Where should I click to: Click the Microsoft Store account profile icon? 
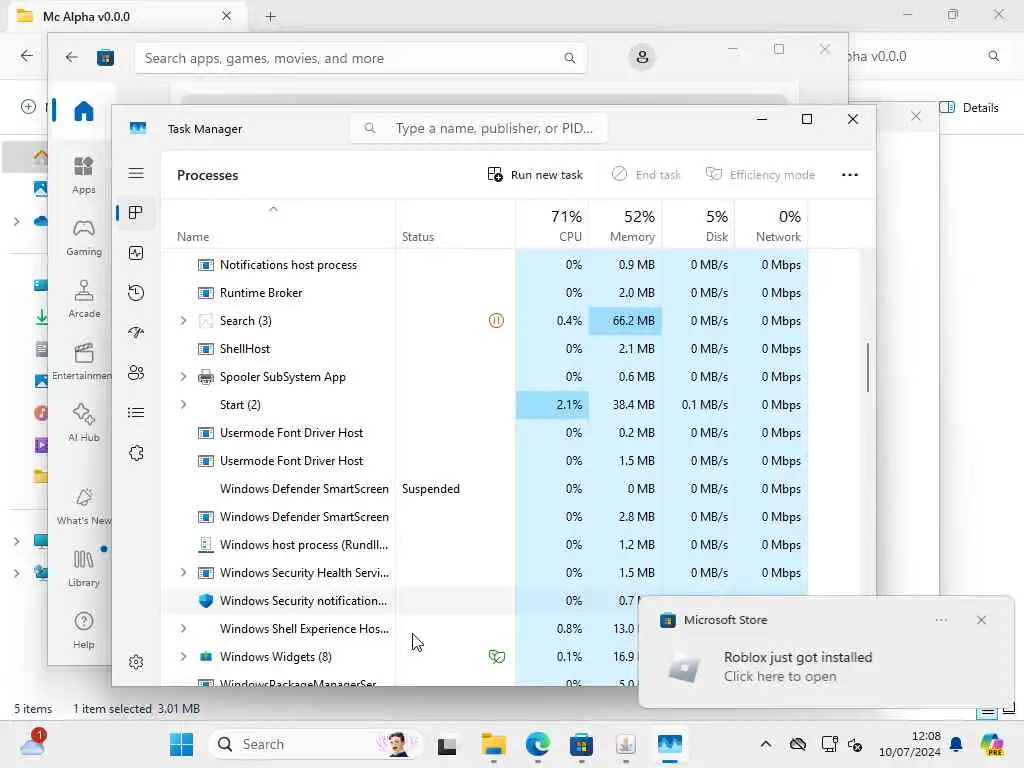[642, 57]
